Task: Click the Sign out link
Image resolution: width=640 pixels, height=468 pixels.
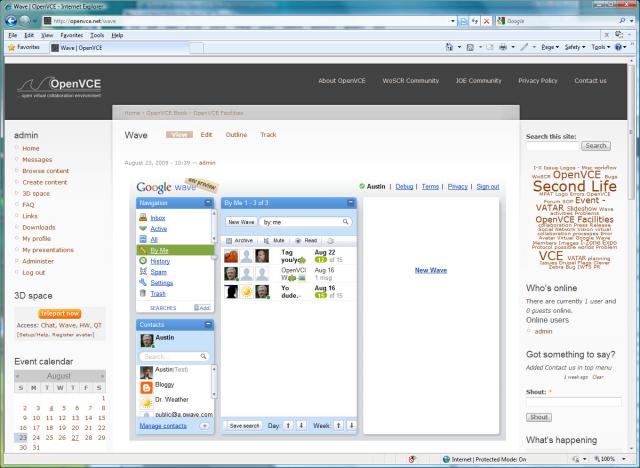Action: [x=488, y=186]
